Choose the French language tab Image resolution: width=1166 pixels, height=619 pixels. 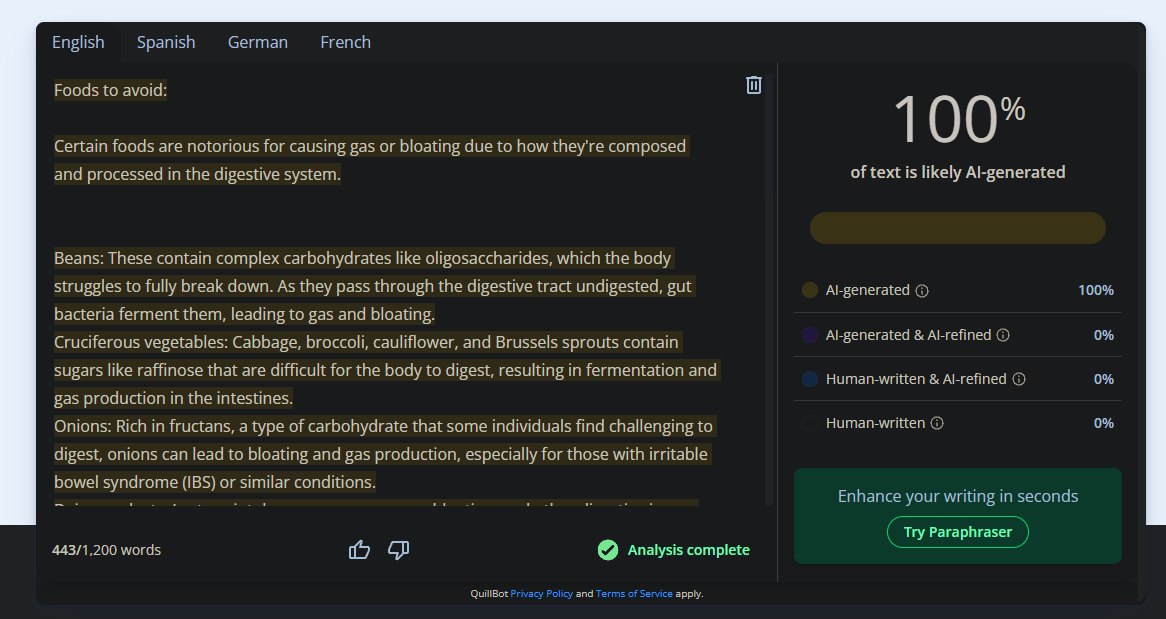(345, 42)
